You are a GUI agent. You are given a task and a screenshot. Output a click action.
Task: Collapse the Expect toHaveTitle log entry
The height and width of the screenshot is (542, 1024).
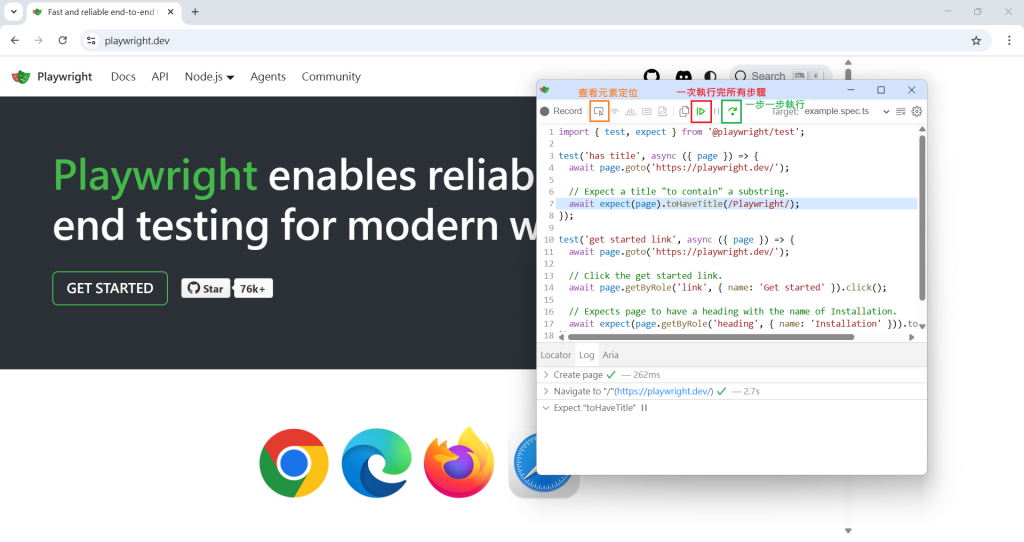click(x=546, y=407)
